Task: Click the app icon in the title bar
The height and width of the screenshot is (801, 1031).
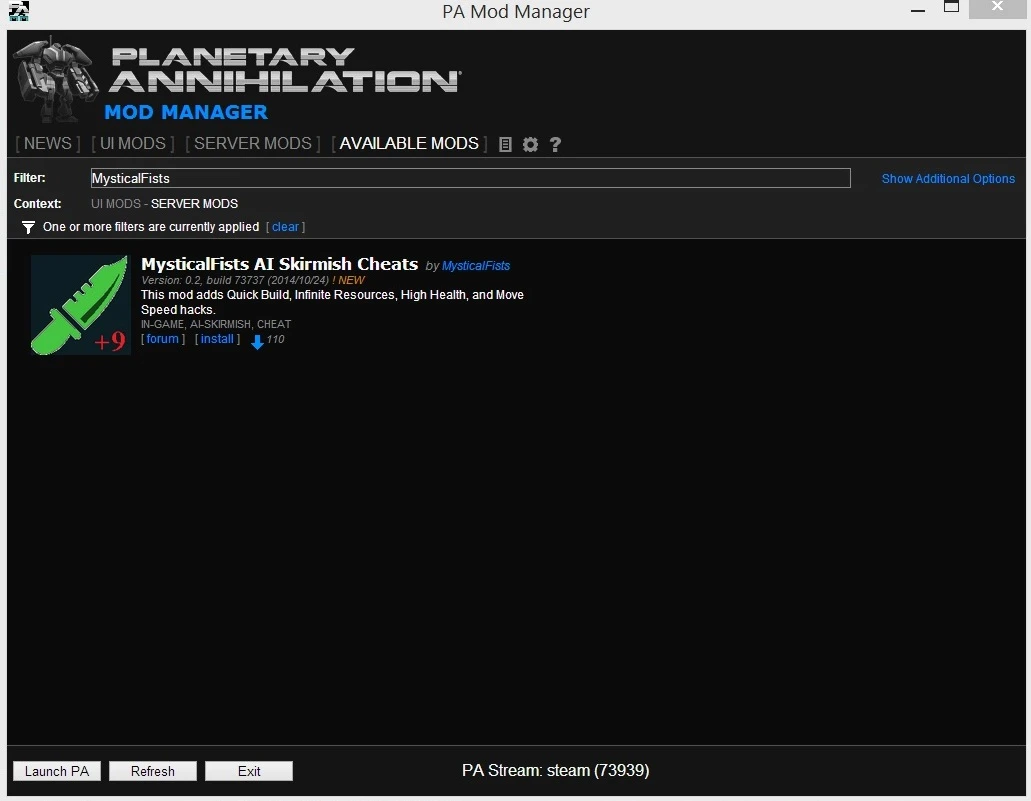Action: click(x=17, y=11)
